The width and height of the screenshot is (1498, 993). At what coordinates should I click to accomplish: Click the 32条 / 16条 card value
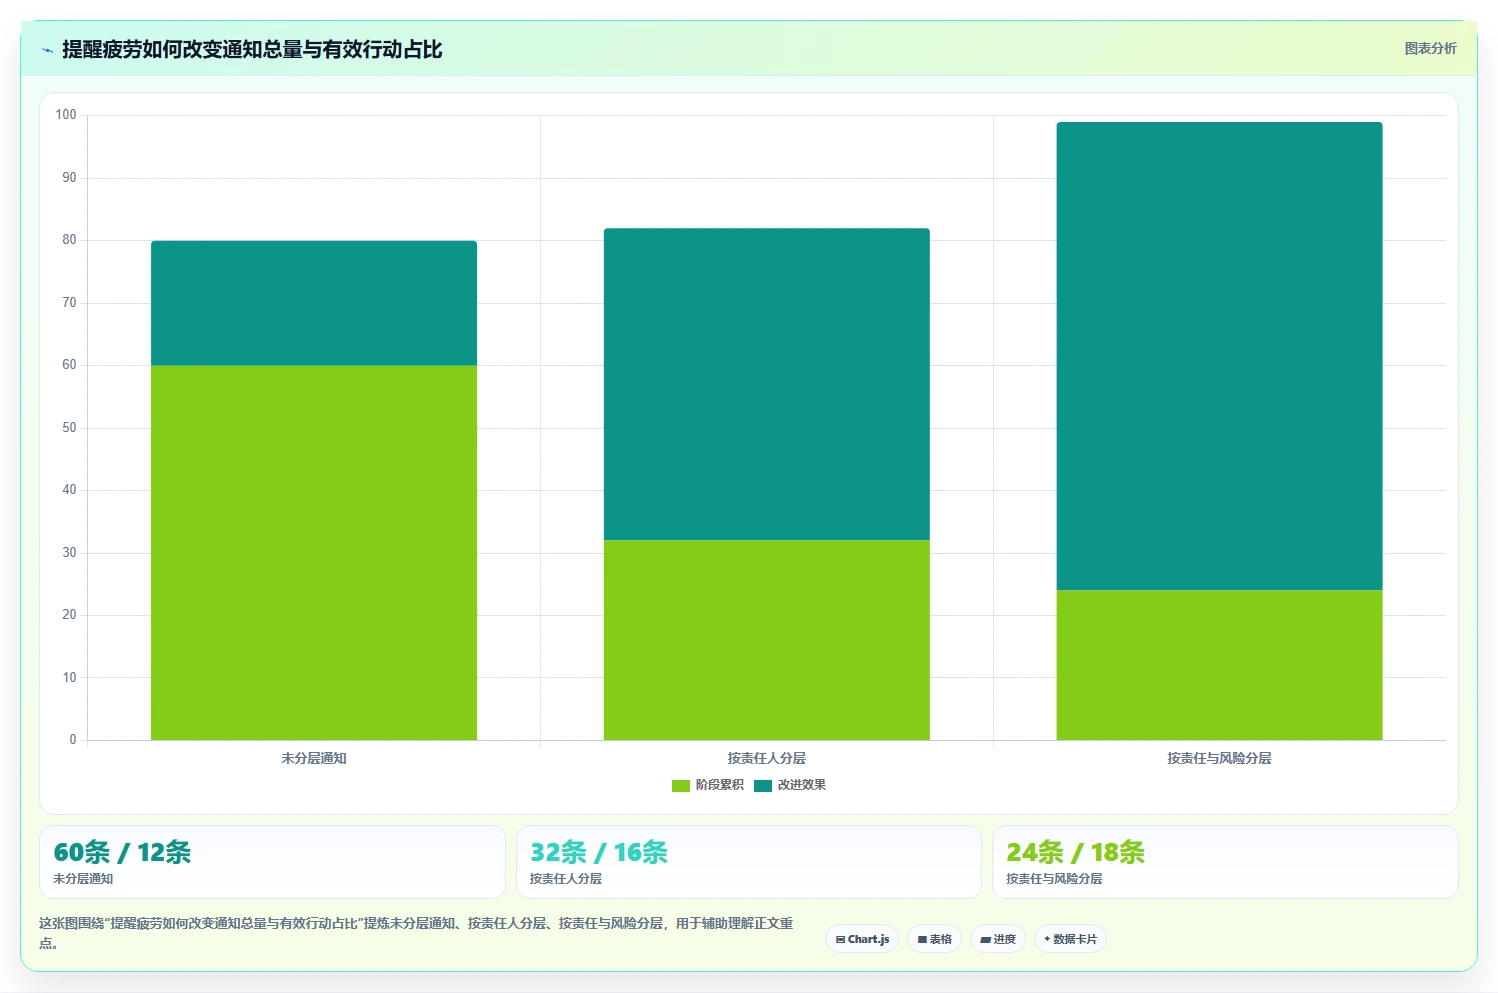coord(599,852)
